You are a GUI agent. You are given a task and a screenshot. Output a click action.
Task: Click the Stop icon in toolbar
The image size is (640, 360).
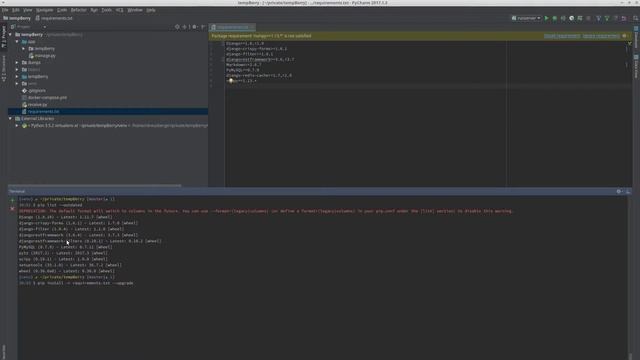point(588,18)
